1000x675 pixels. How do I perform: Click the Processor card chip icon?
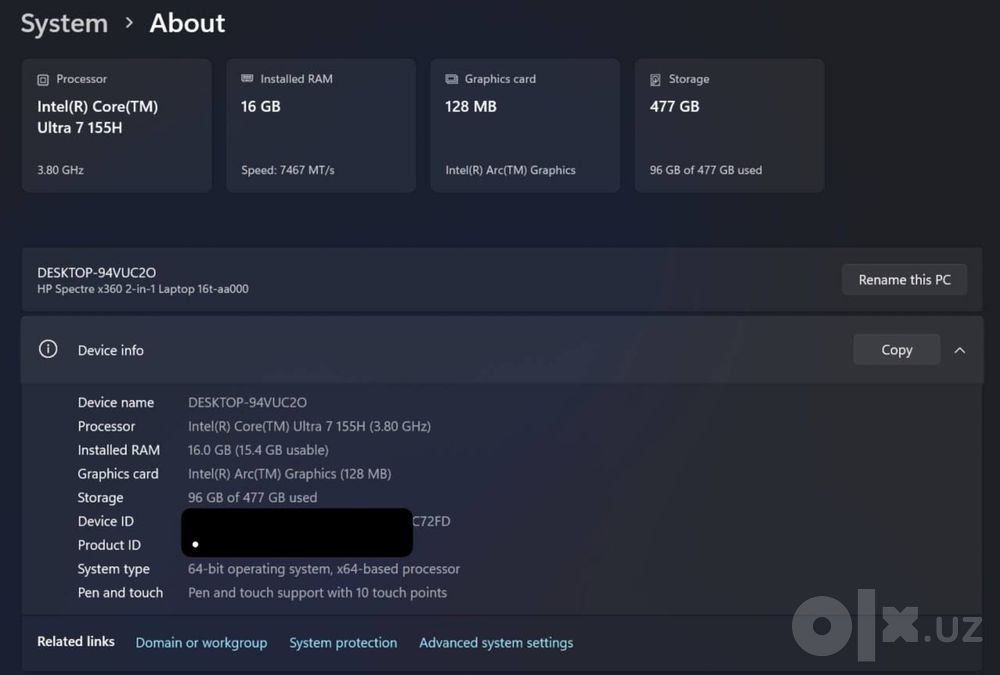point(43,80)
